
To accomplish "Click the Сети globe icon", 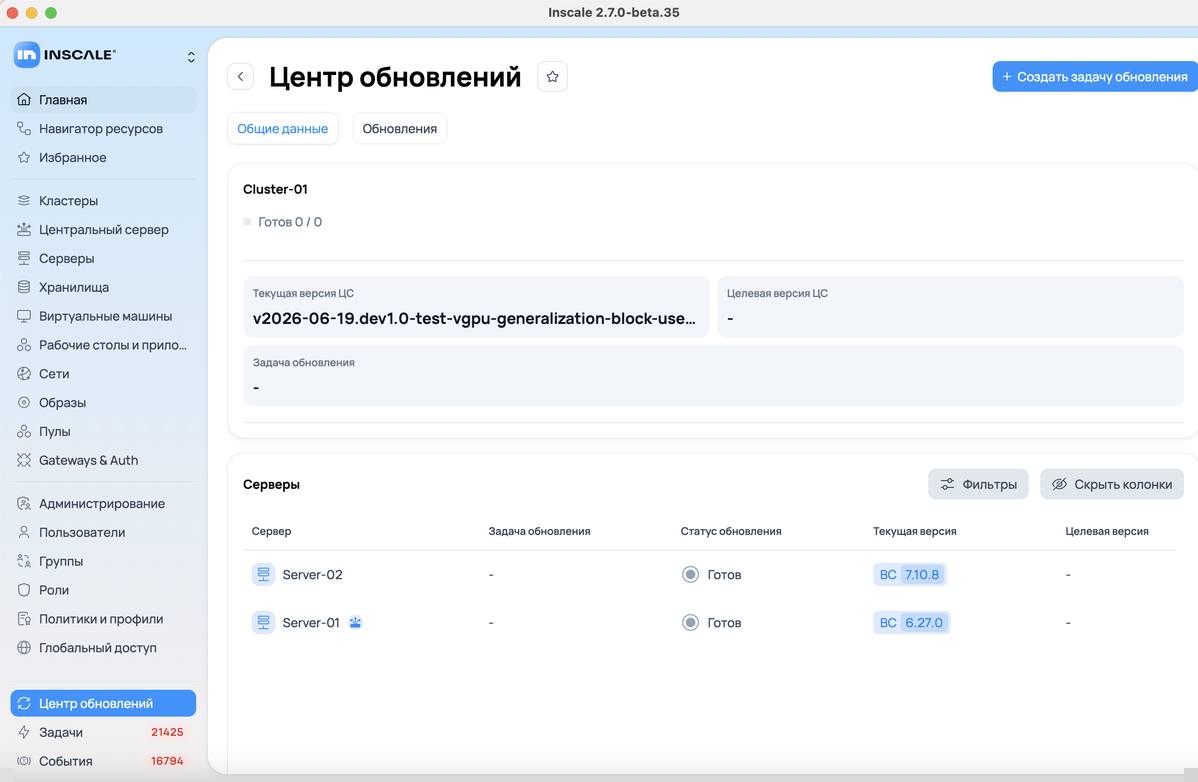I will pyautogui.click(x=24, y=373).
